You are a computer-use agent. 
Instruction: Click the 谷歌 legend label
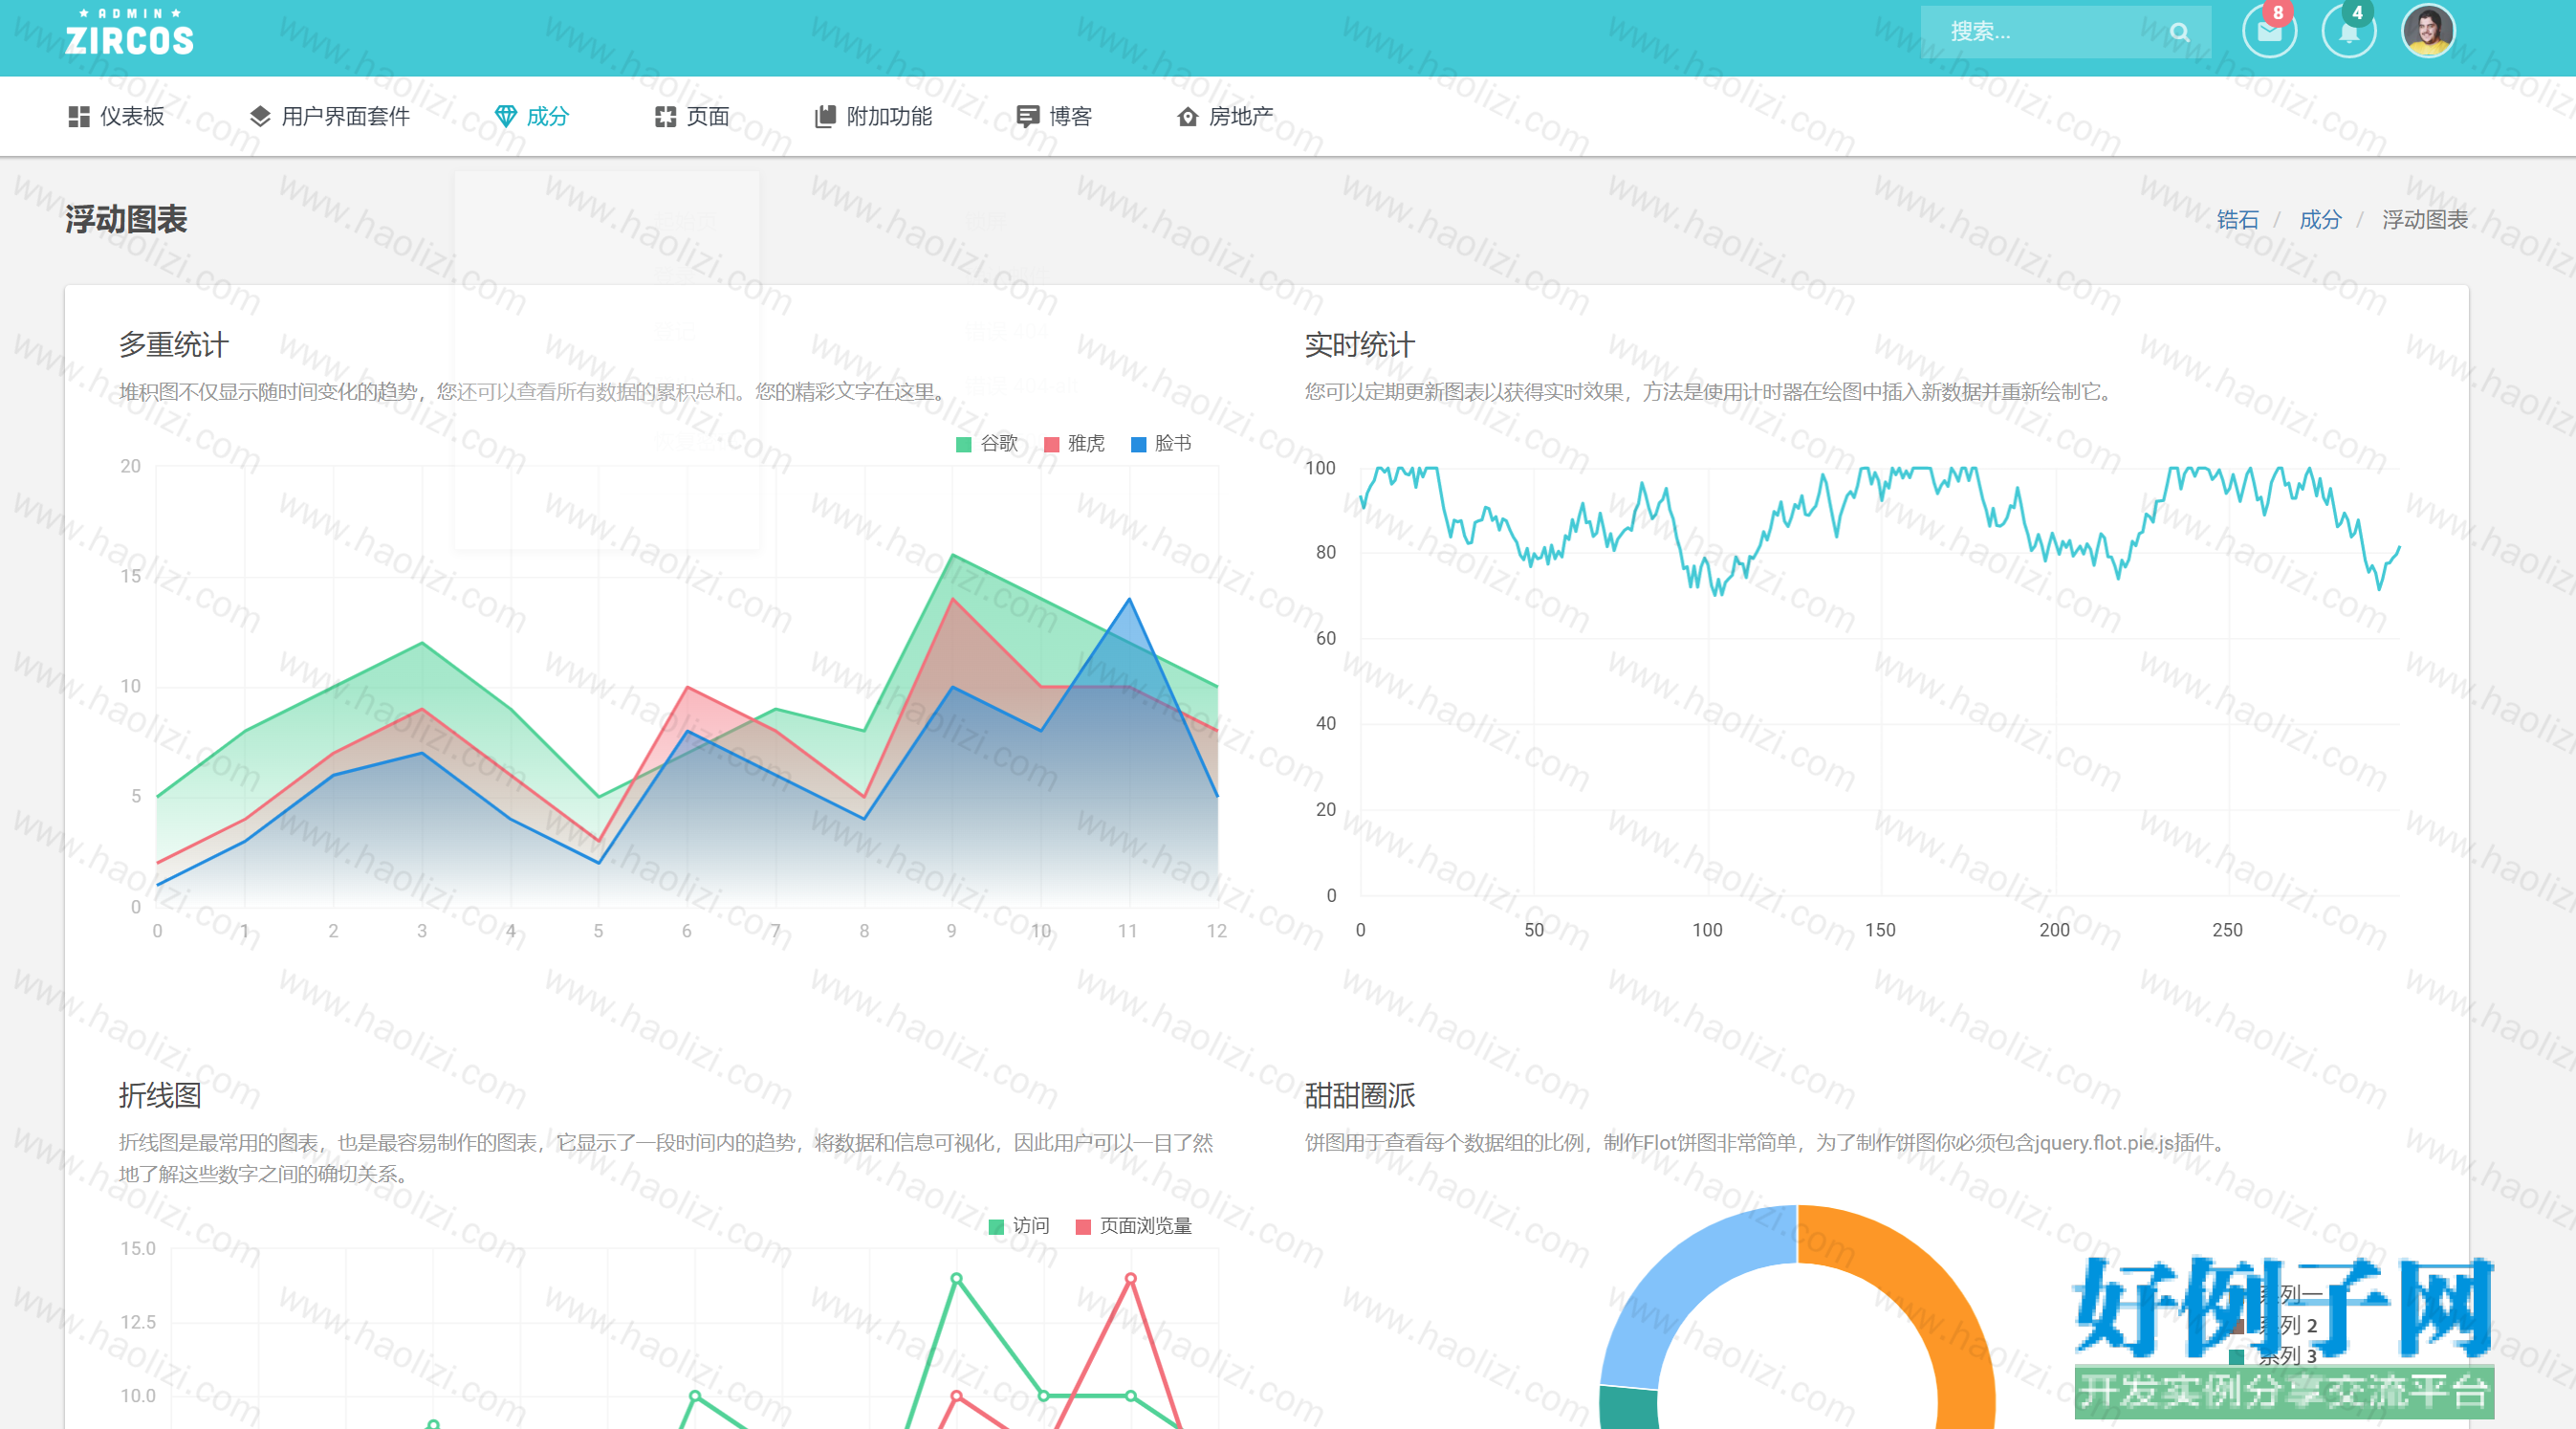pyautogui.click(x=999, y=444)
